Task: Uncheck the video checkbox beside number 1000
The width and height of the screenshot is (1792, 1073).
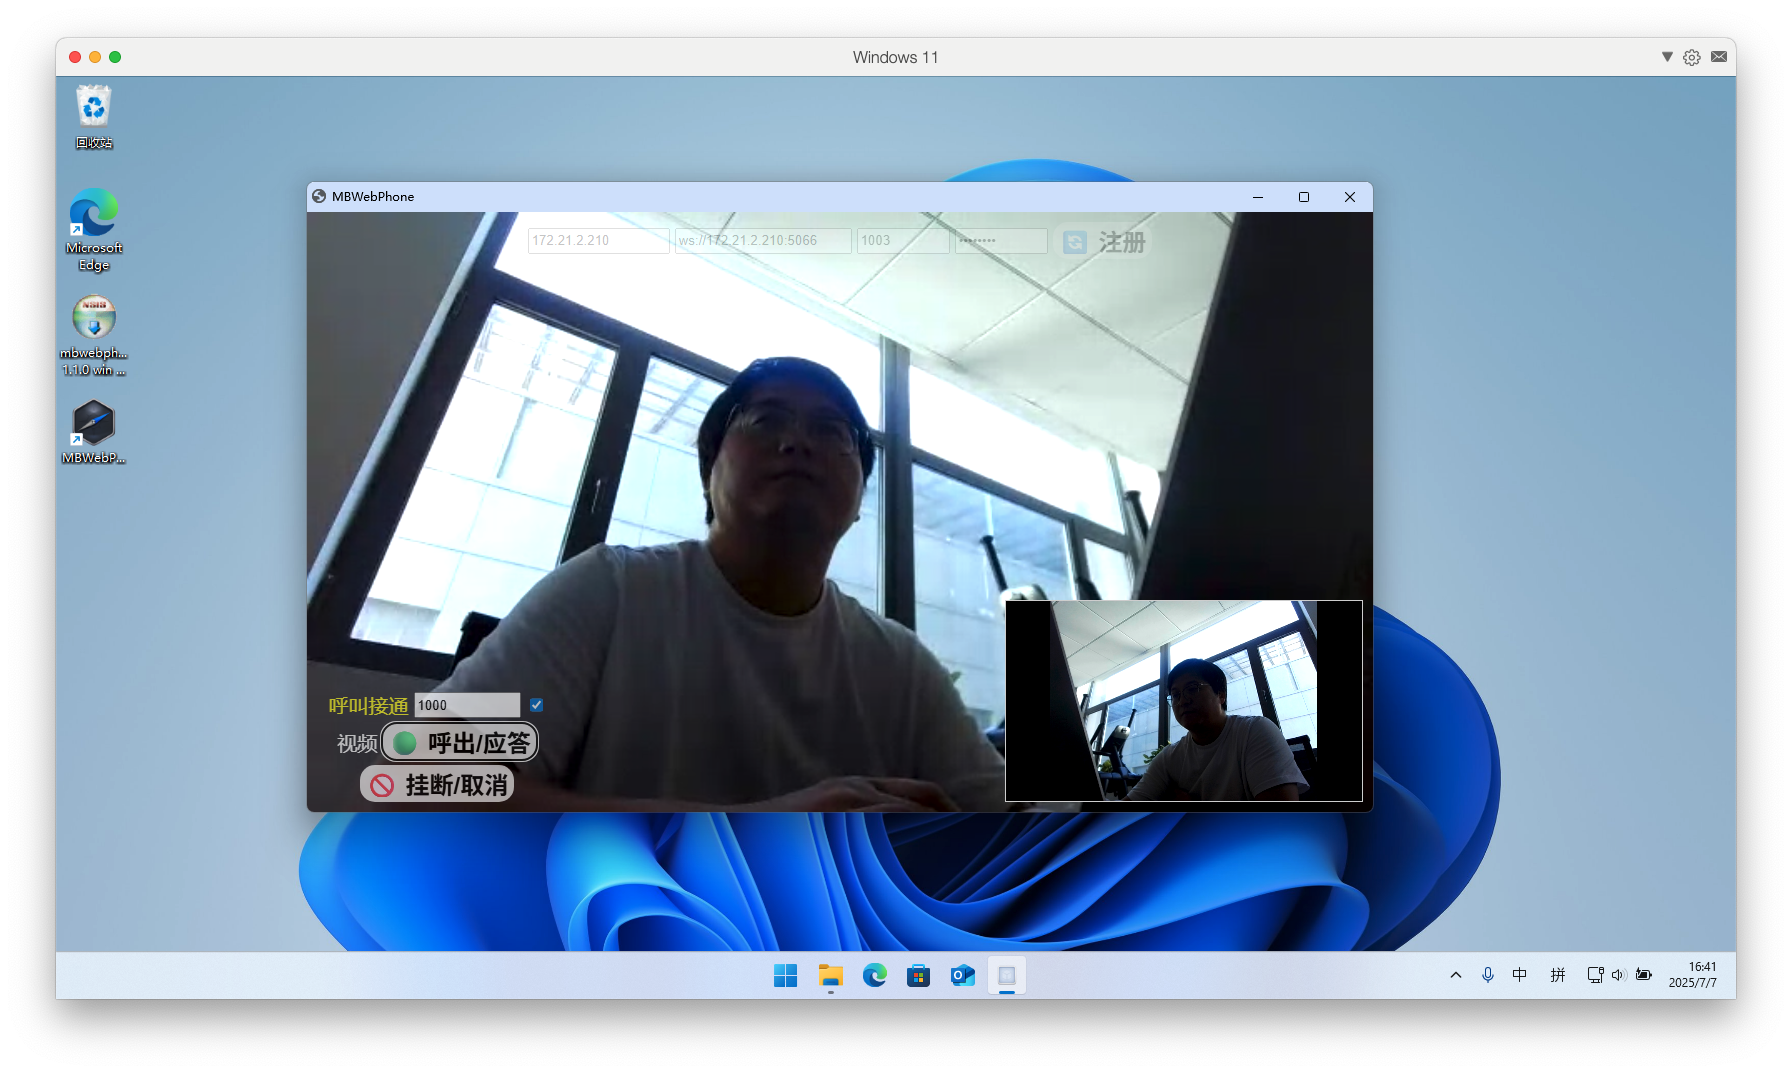Action: tap(537, 705)
